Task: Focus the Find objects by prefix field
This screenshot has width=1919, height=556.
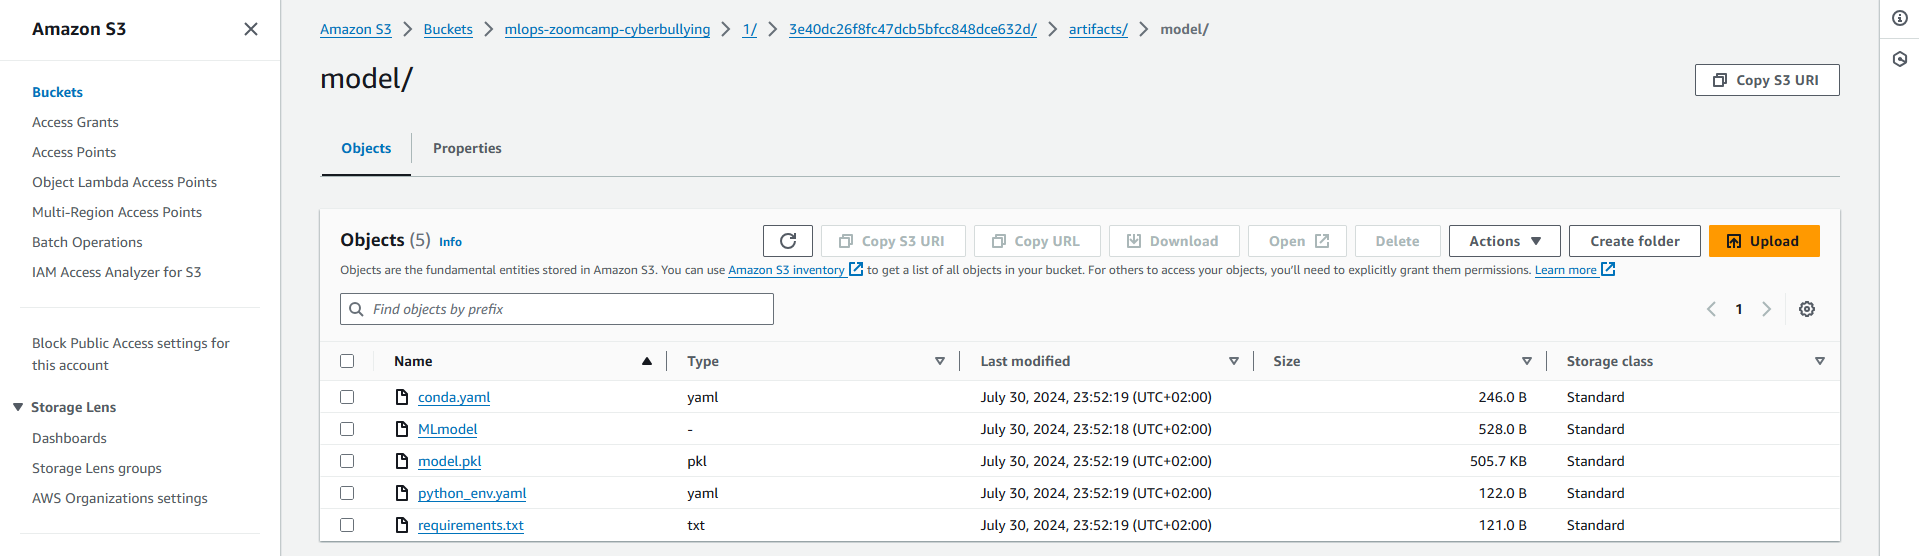Action: click(557, 309)
